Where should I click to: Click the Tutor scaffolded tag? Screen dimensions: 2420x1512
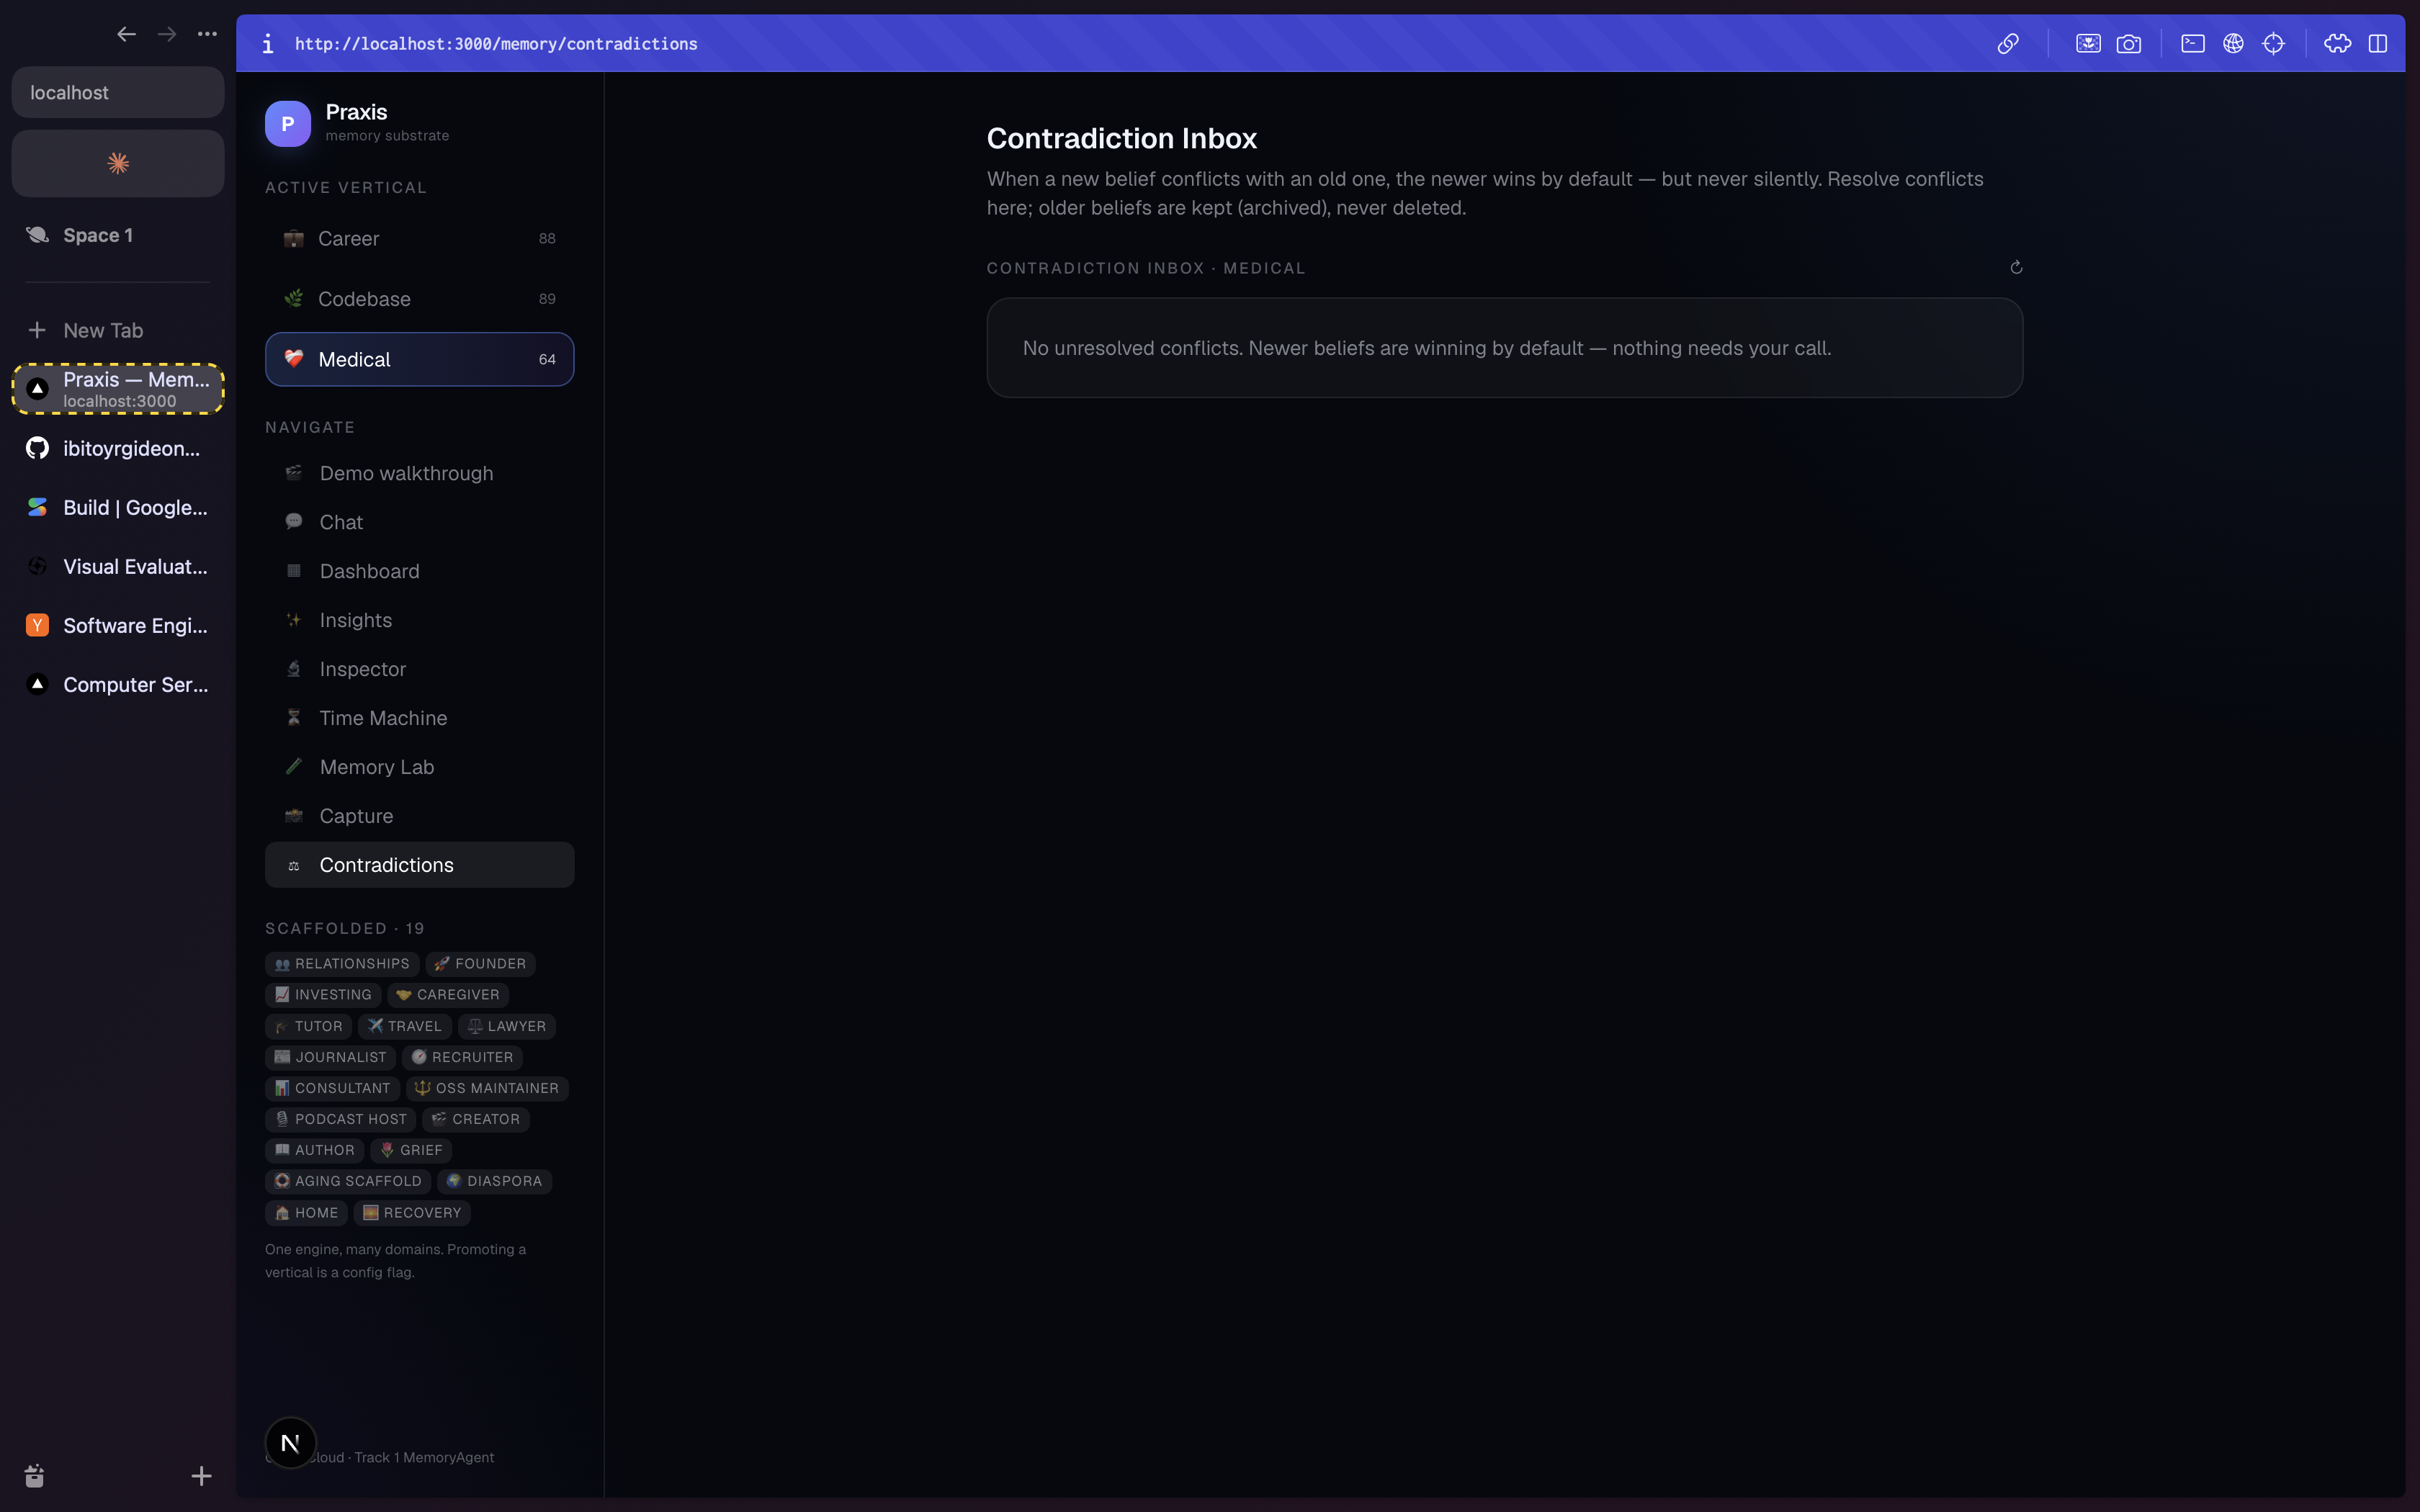tap(308, 1026)
